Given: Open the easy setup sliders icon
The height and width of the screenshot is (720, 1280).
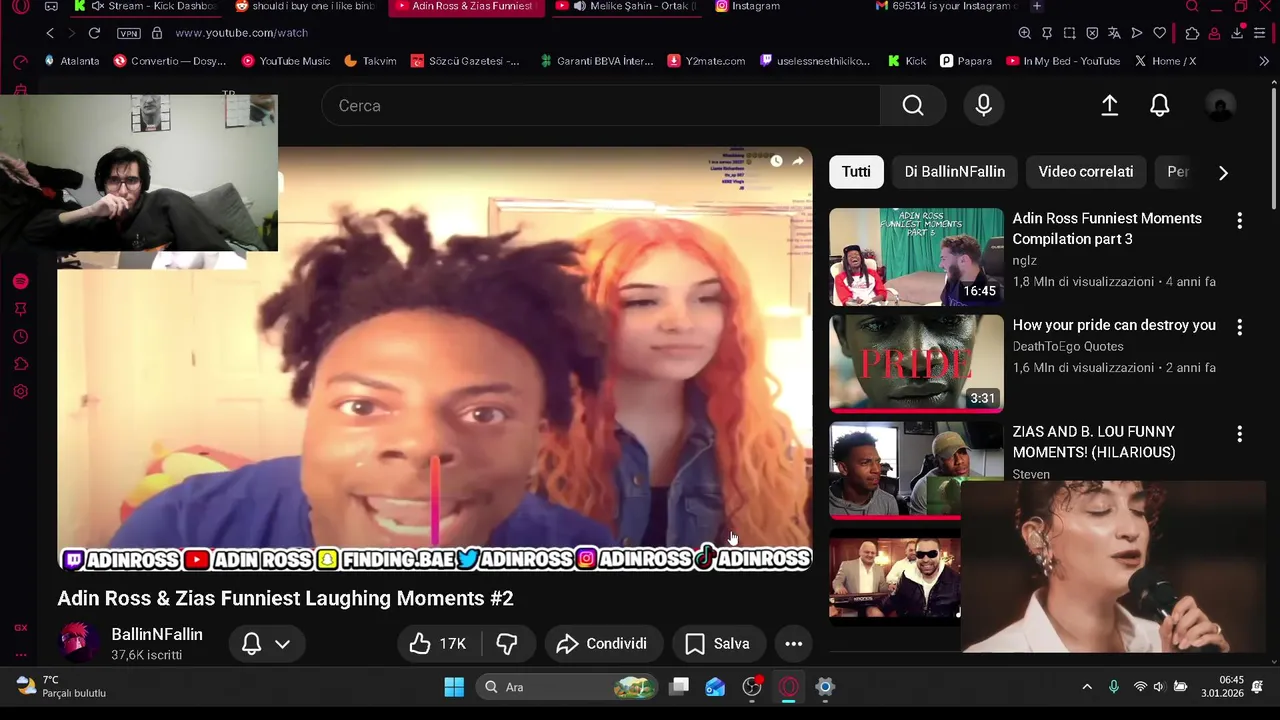Looking at the screenshot, I should coord(1260,33).
